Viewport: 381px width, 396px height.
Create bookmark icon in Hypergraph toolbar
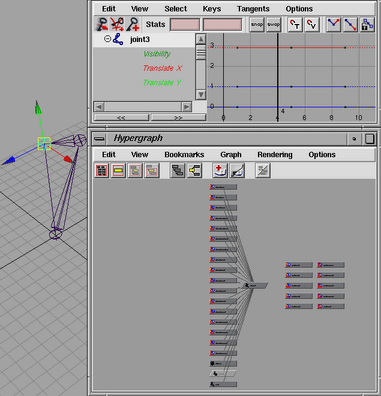(220, 171)
